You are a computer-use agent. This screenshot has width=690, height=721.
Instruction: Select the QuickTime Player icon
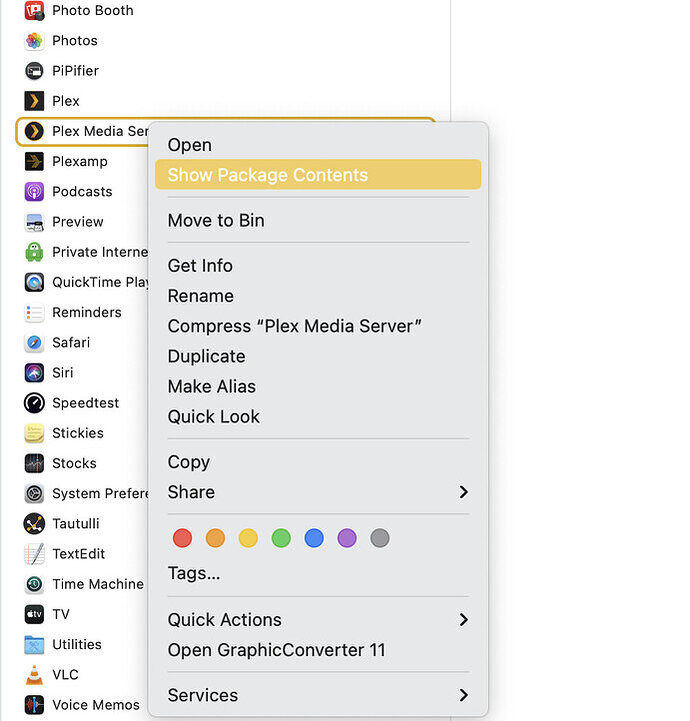(x=34, y=282)
